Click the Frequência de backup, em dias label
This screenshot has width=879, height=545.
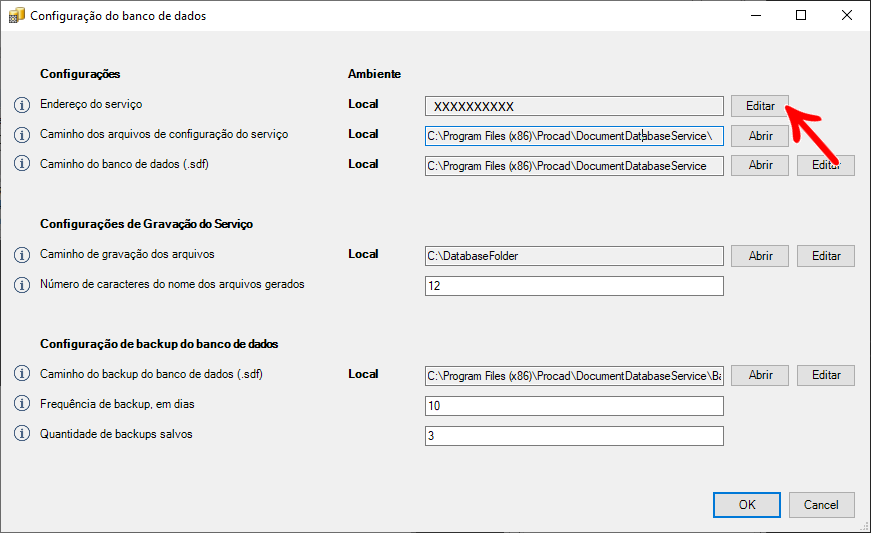point(117,404)
